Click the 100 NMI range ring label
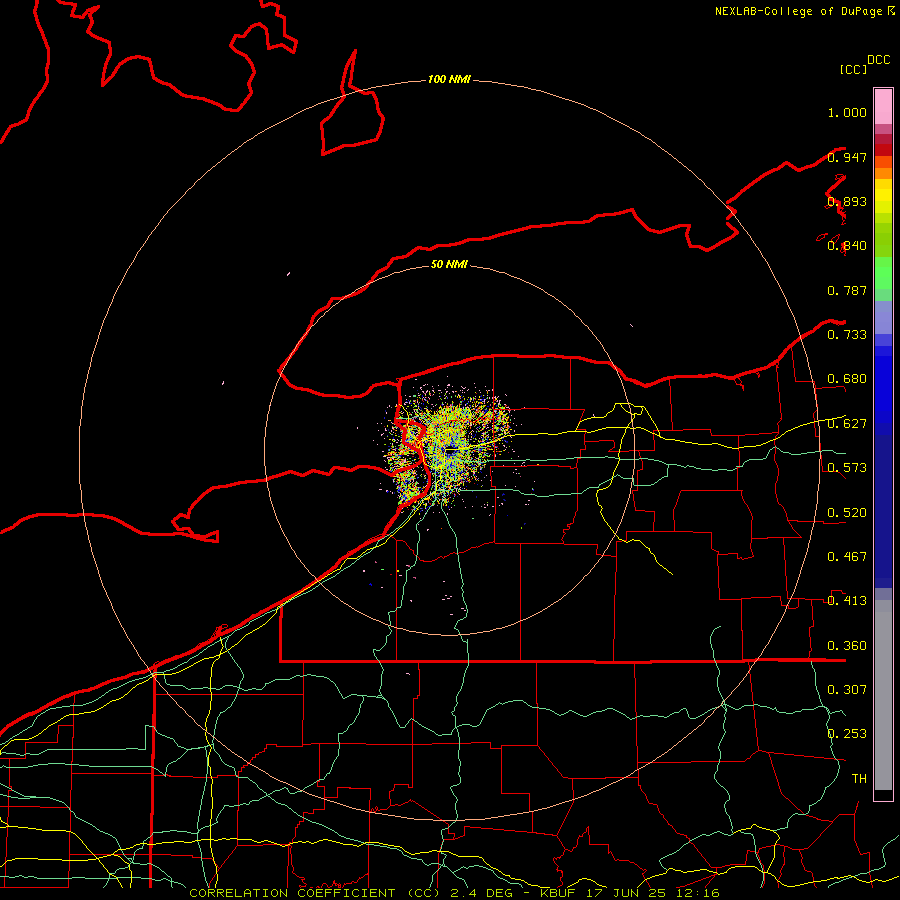The width and height of the screenshot is (900, 900). (449, 79)
